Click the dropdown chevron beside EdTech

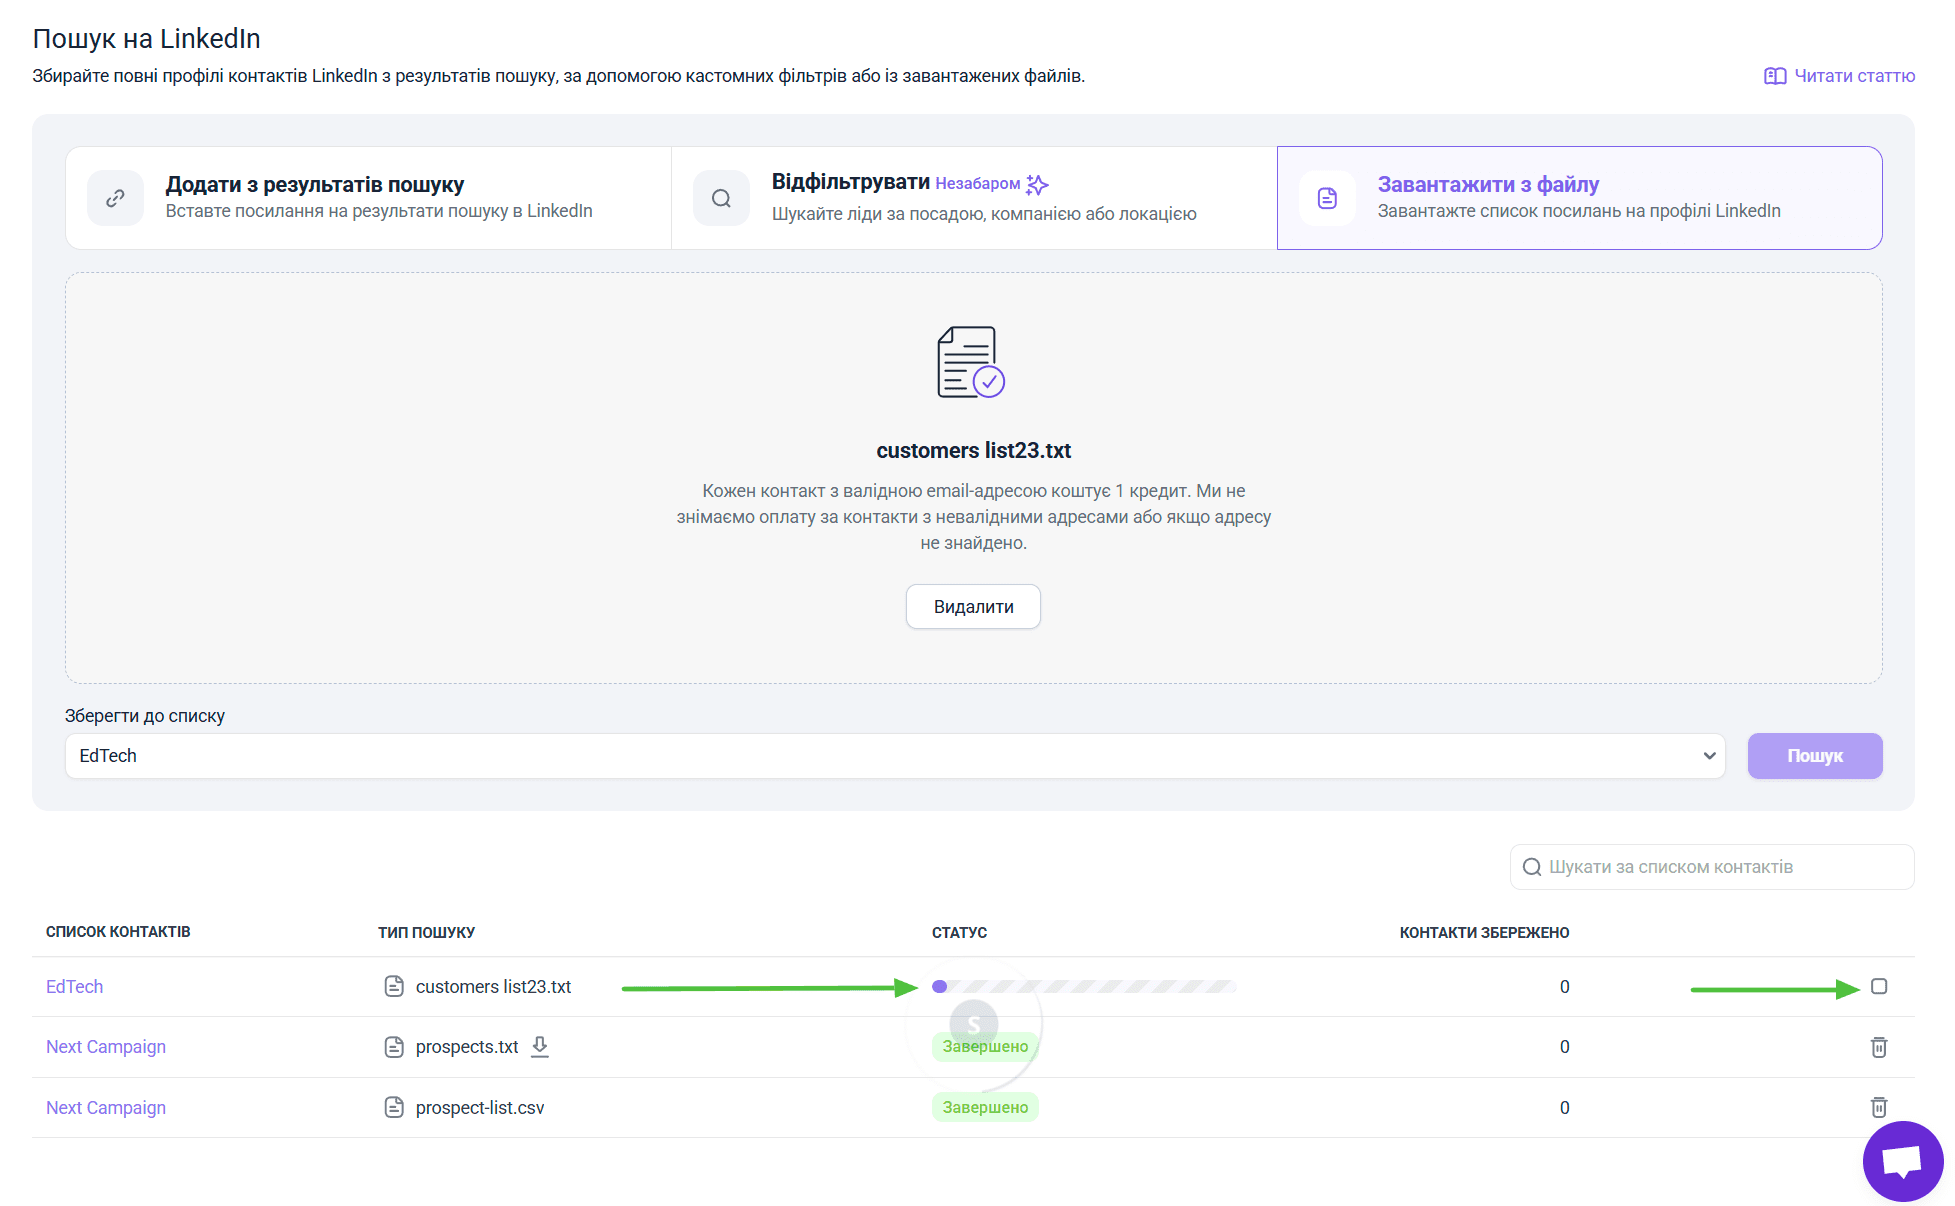pos(1709,756)
